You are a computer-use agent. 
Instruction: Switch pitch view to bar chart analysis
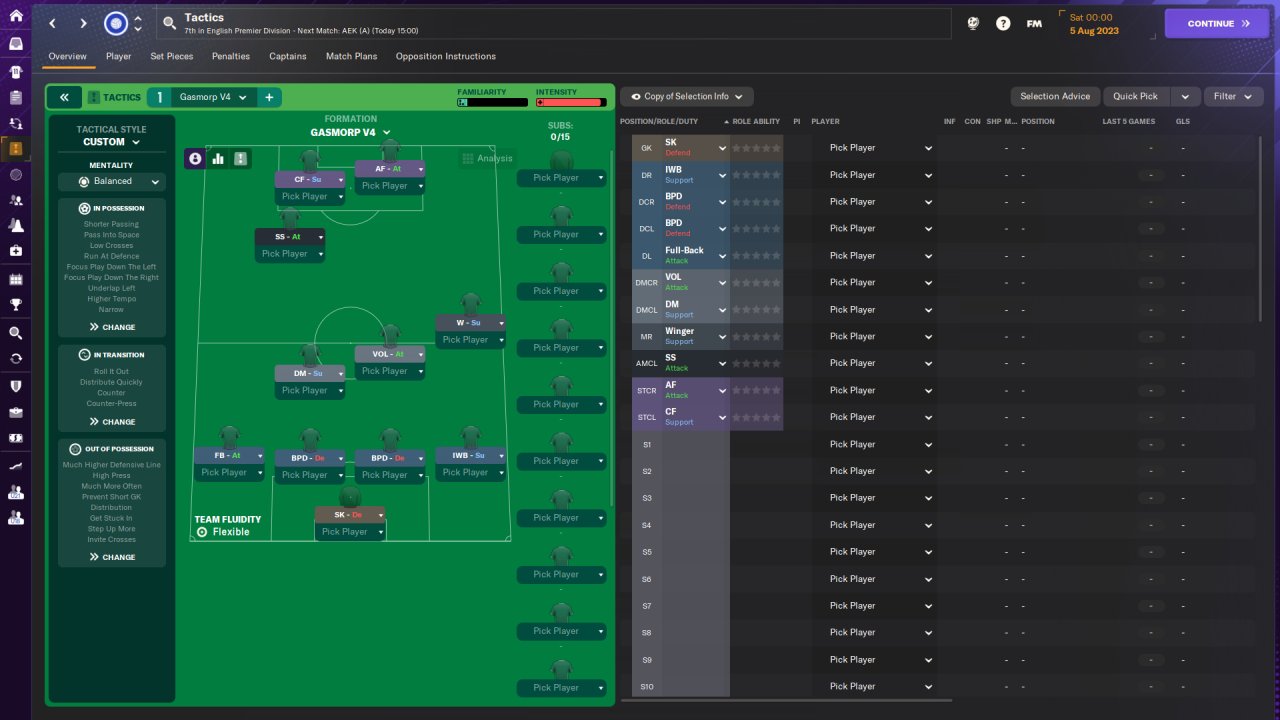[x=218, y=158]
